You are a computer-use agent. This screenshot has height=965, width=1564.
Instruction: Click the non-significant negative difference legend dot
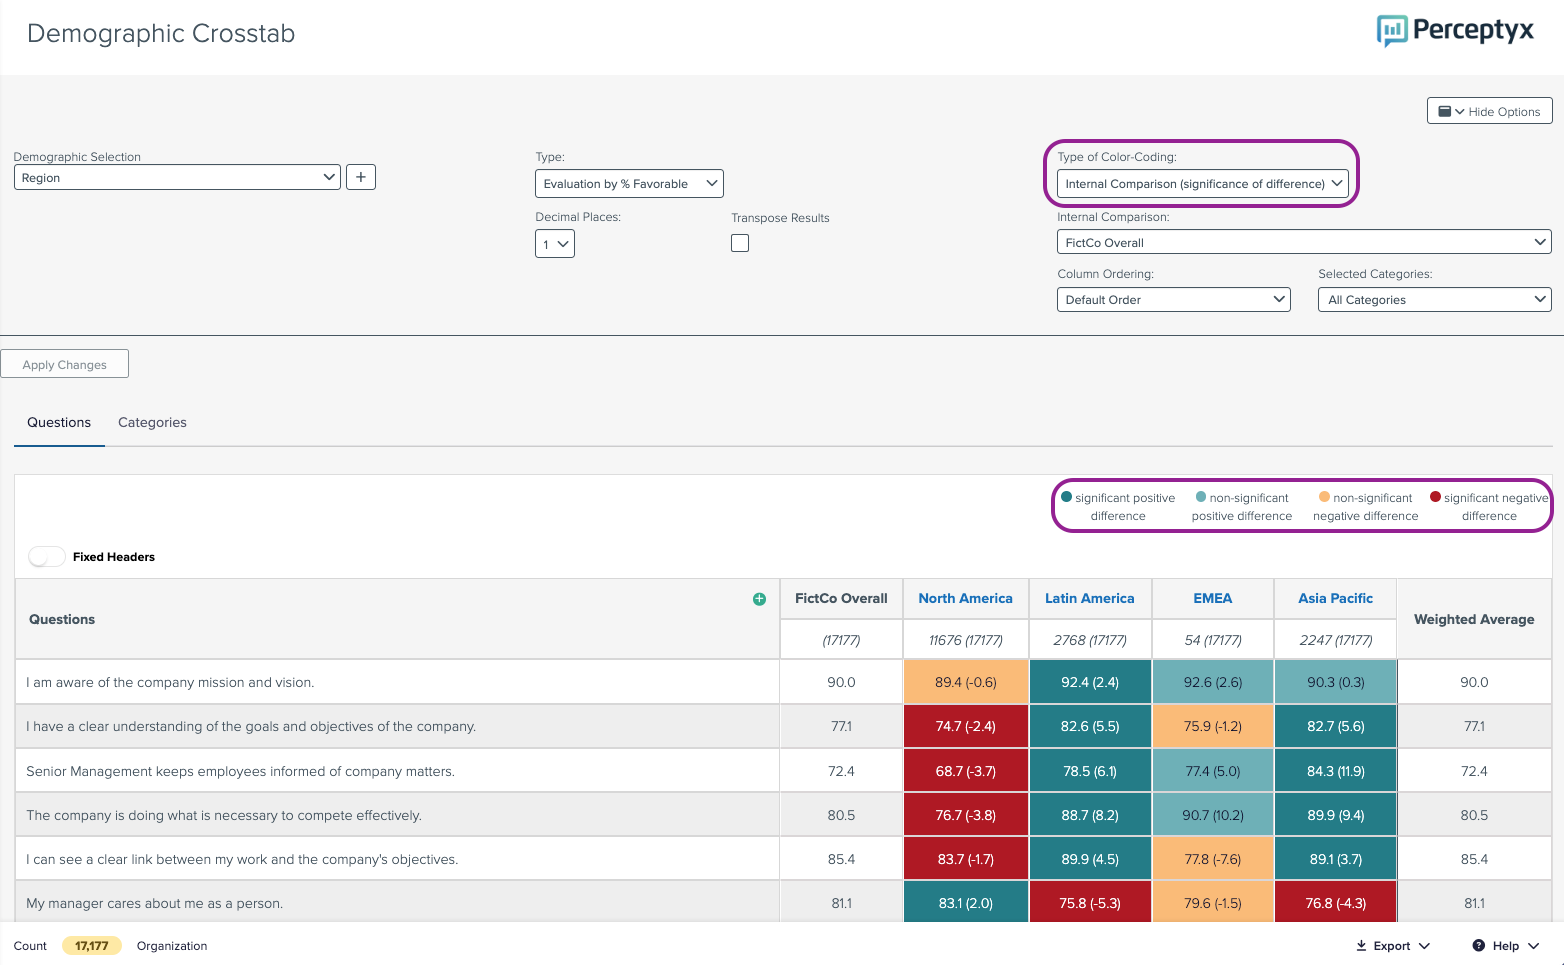[1324, 497]
